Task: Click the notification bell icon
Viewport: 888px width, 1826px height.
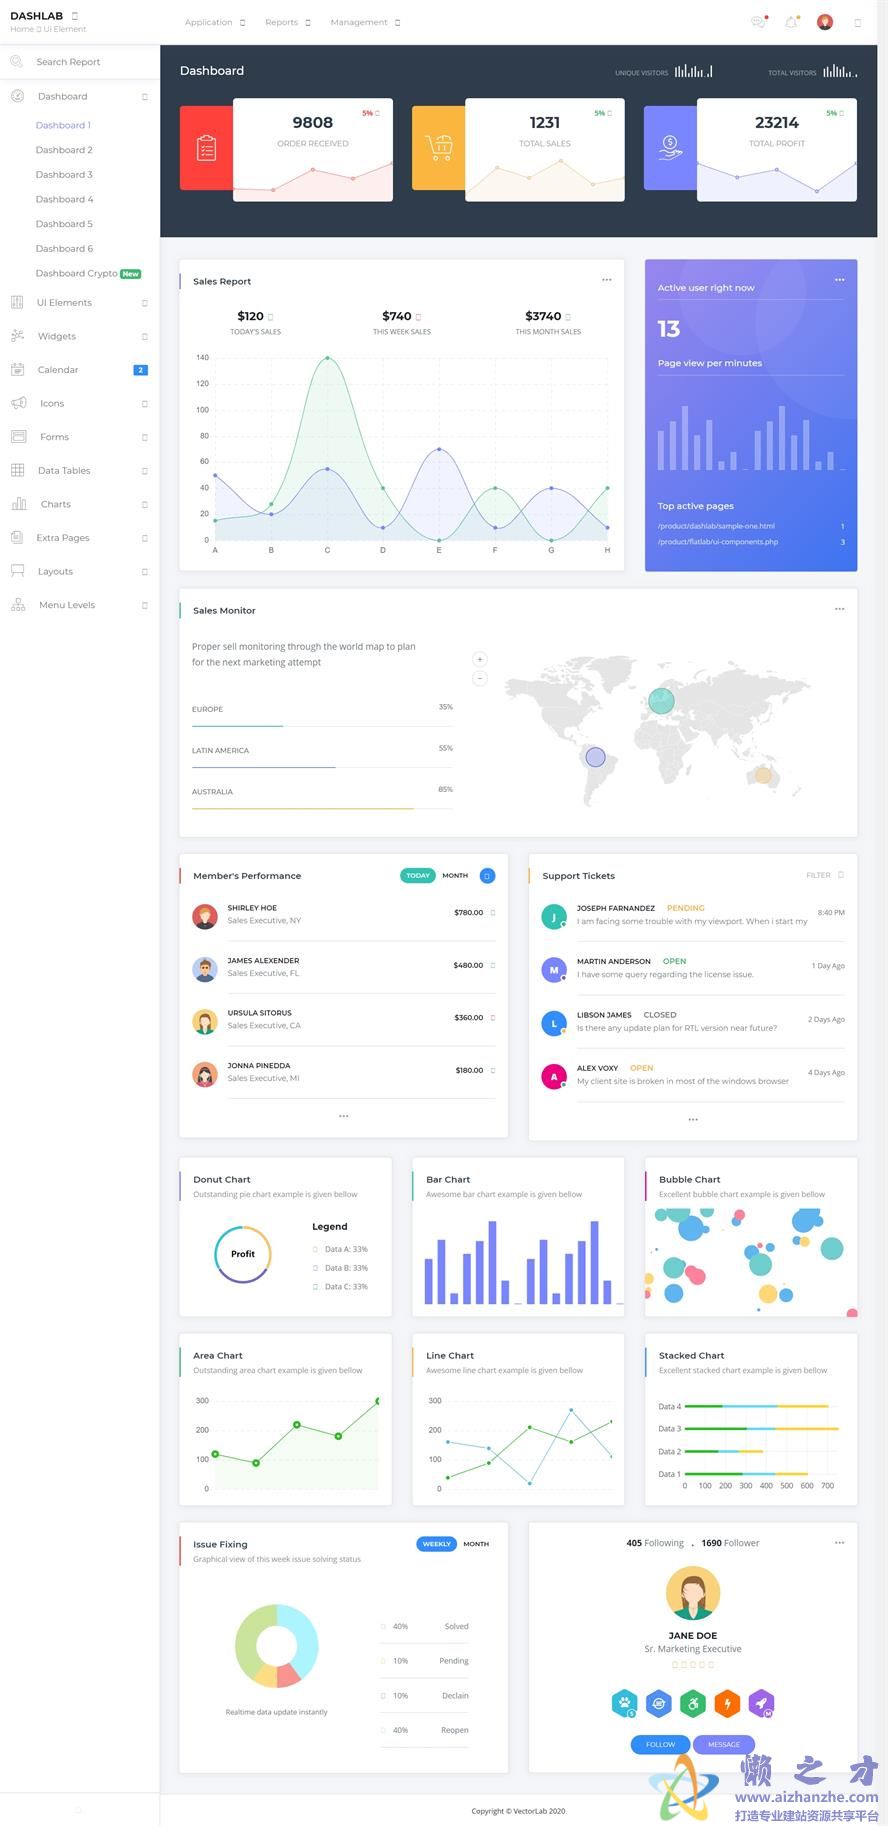Action: coord(791,22)
